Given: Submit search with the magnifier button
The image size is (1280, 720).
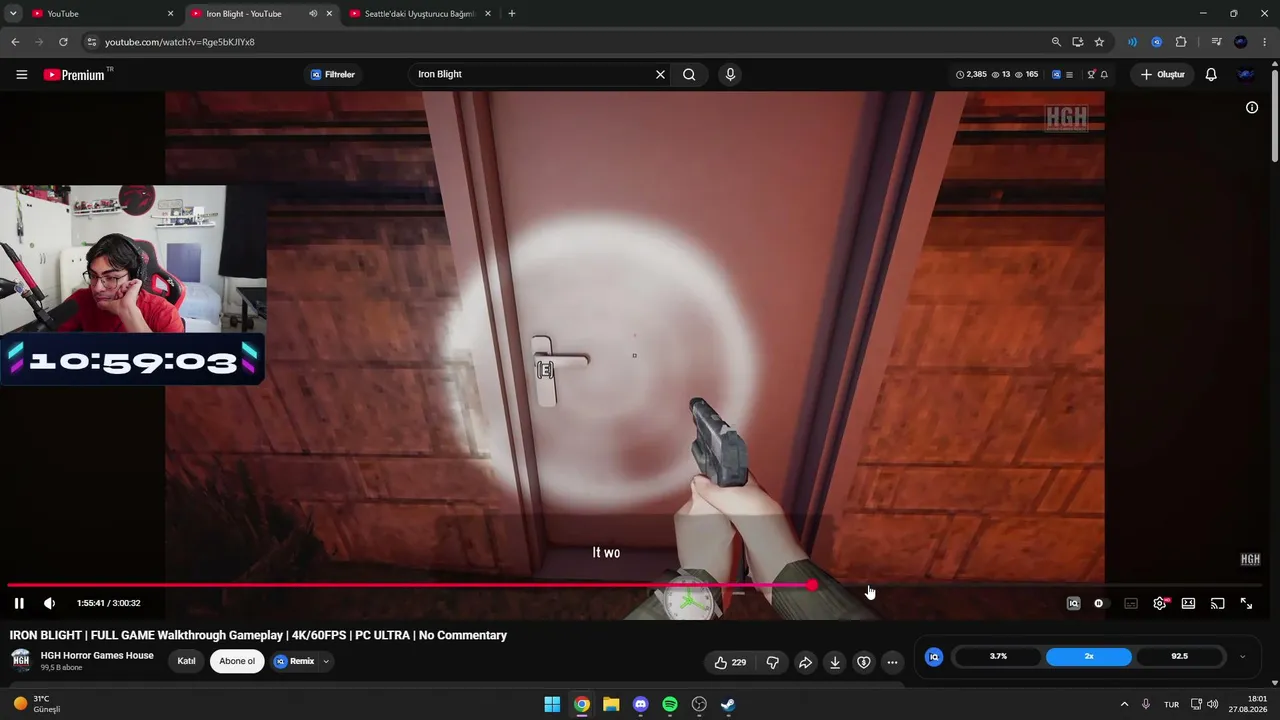Looking at the screenshot, I should click(x=689, y=75).
